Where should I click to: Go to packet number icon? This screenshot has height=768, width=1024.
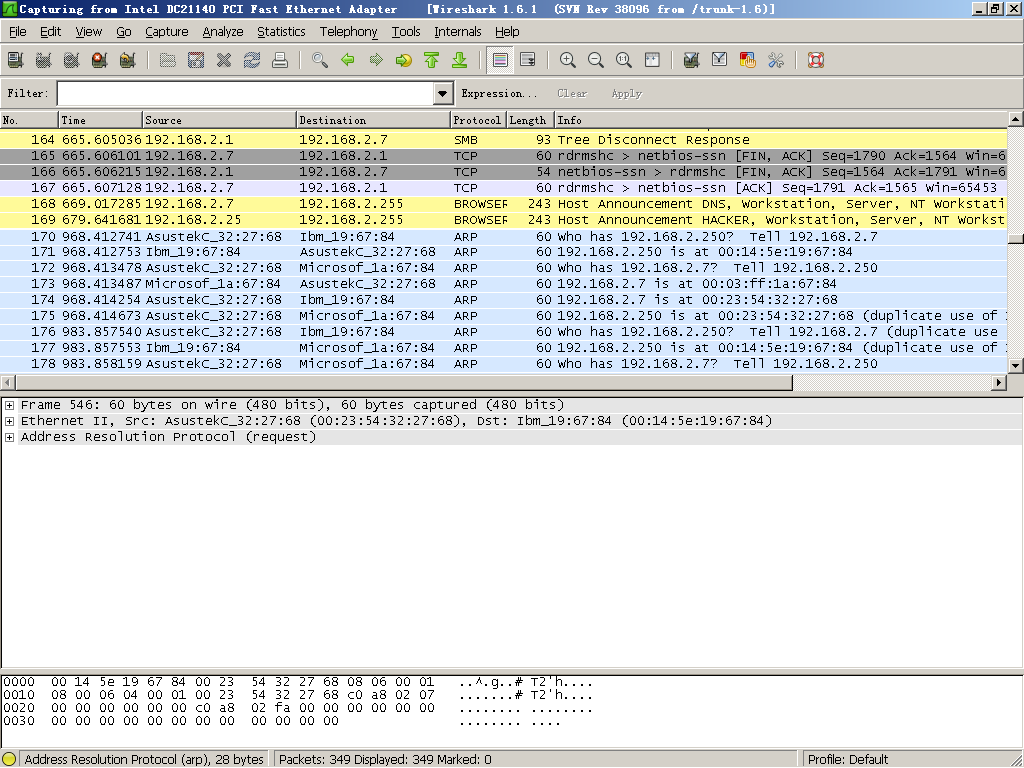[x=404, y=60]
